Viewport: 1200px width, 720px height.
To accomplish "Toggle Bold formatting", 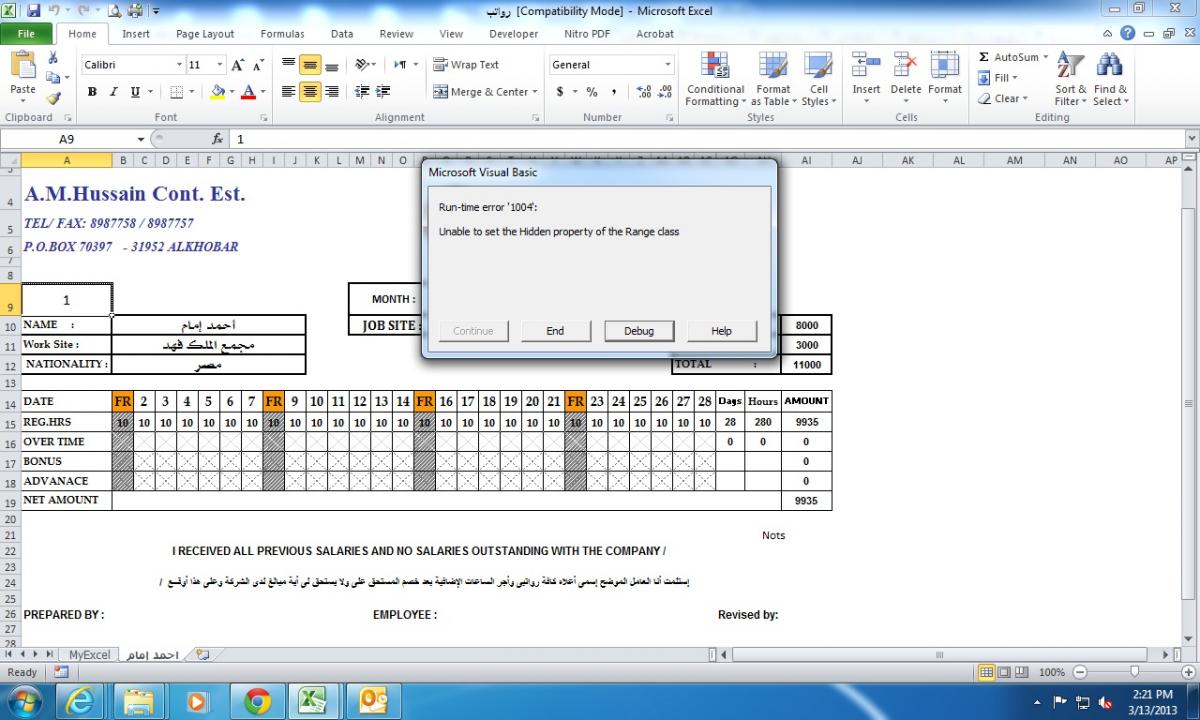I will (x=92, y=92).
